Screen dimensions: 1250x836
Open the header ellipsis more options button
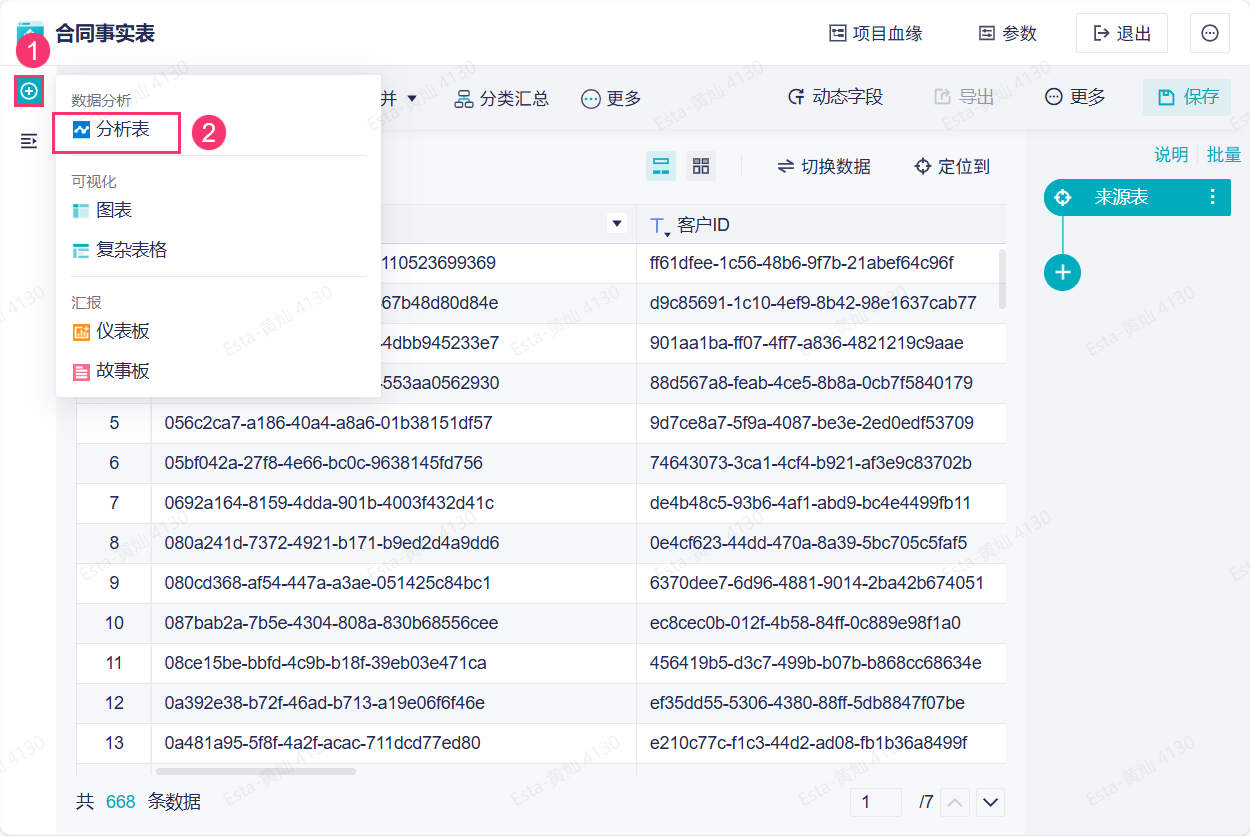(x=1210, y=33)
